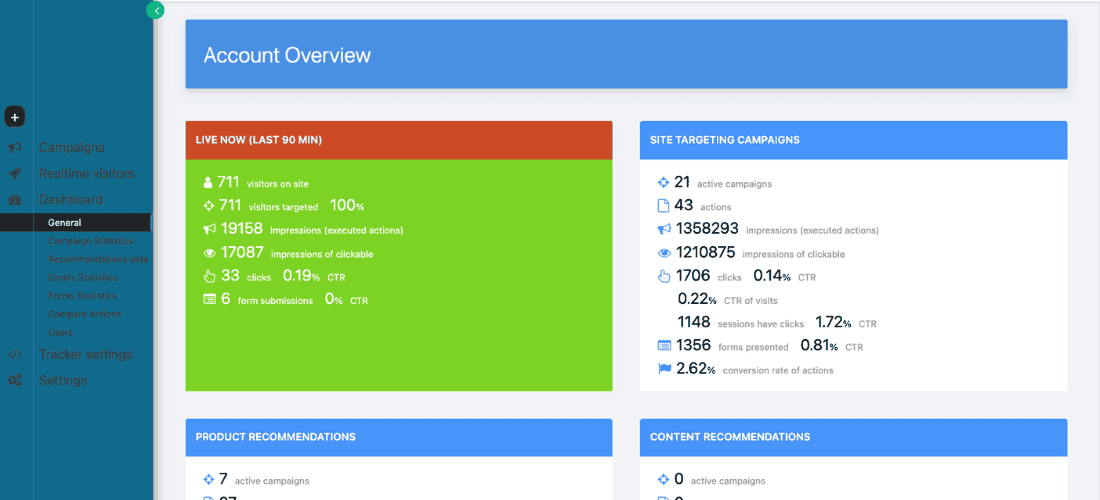This screenshot has width=1100, height=500.
Task: Open Users under Dashboard
Action: (x=60, y=332)
